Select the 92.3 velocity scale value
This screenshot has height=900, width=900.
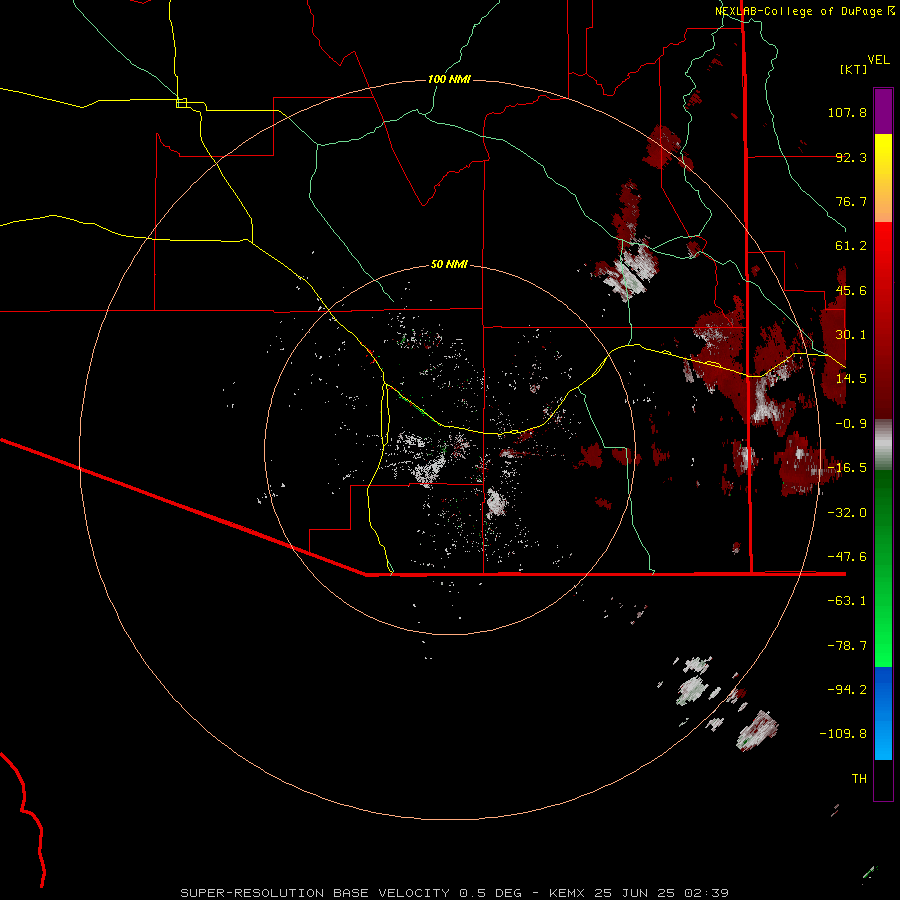click(x=851, y=157)
